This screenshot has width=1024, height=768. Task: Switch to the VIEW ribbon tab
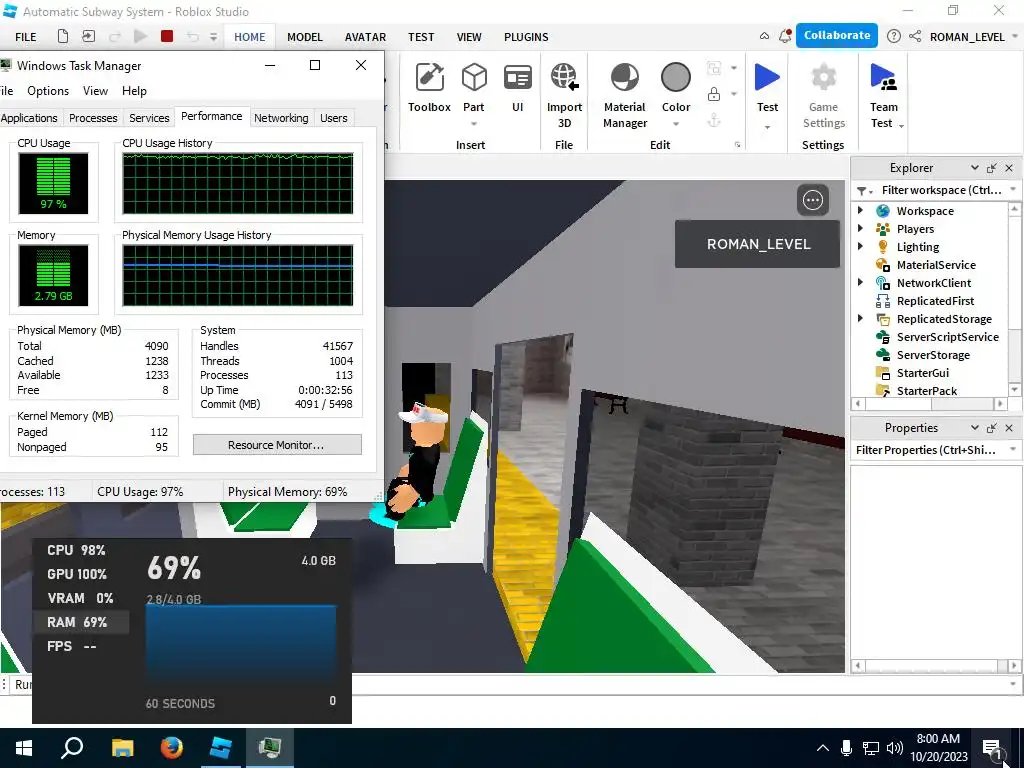click(469, 37)
